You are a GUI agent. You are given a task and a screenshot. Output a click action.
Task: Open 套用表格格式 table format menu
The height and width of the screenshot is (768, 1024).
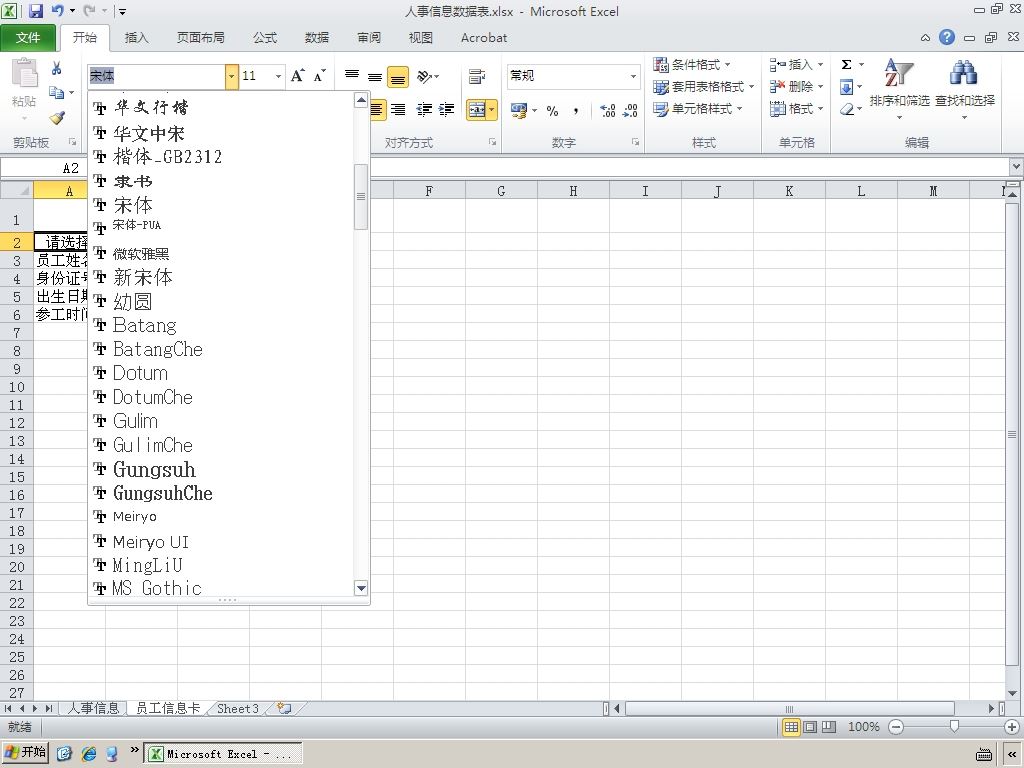(x=703, y=86)
